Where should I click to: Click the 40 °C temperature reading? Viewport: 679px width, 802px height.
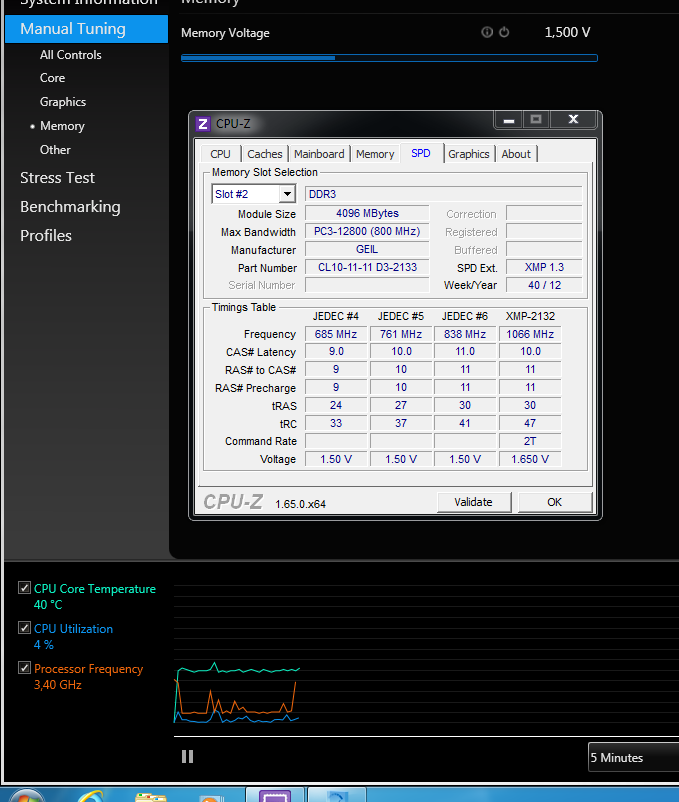48,605
